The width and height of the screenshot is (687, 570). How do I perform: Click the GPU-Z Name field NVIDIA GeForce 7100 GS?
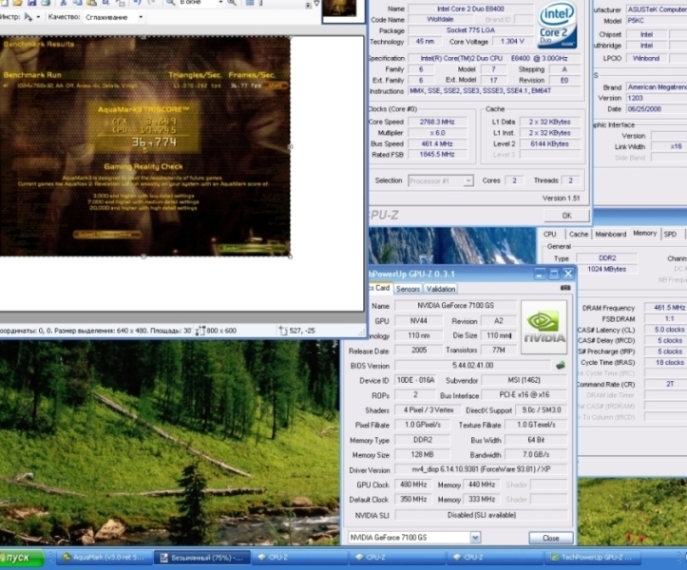[x=455, y=305]
